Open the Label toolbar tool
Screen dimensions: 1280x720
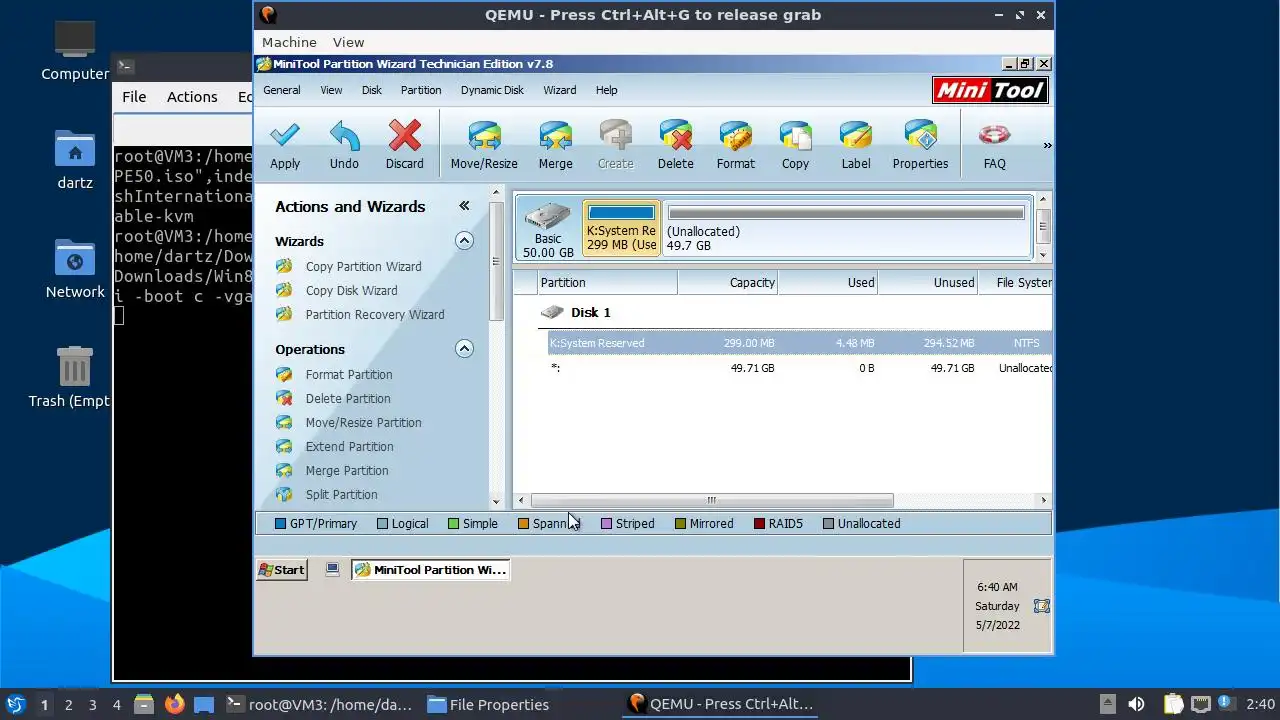click(x=856, y=145)
